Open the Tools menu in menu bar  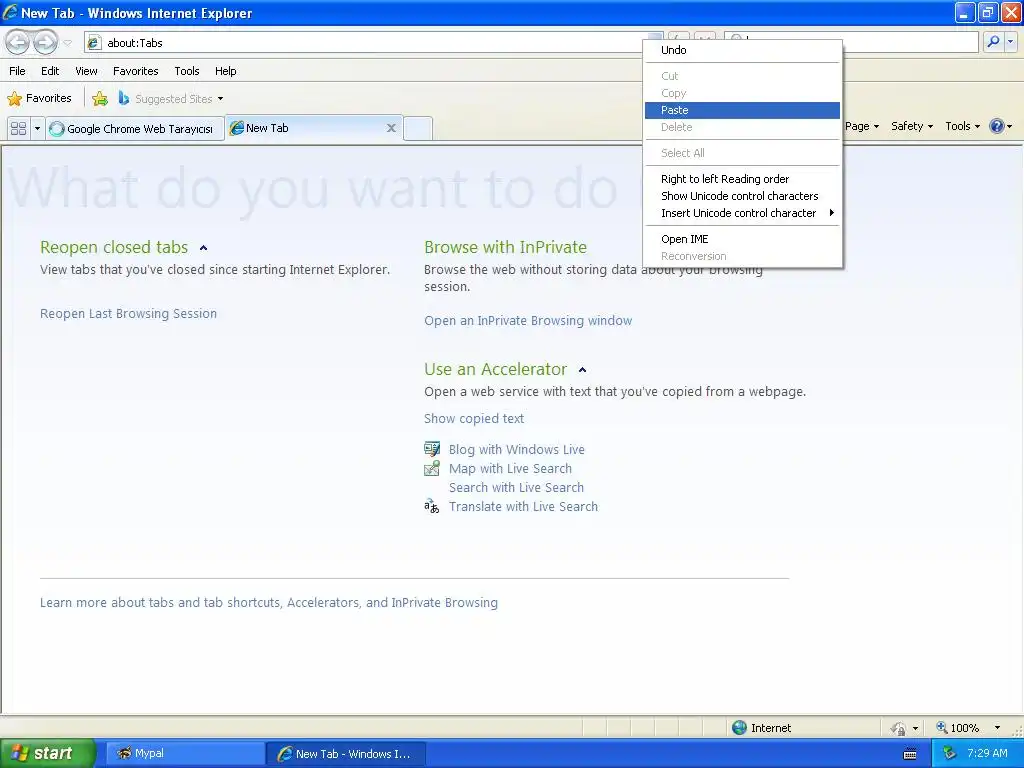click(x=187, y=71)
